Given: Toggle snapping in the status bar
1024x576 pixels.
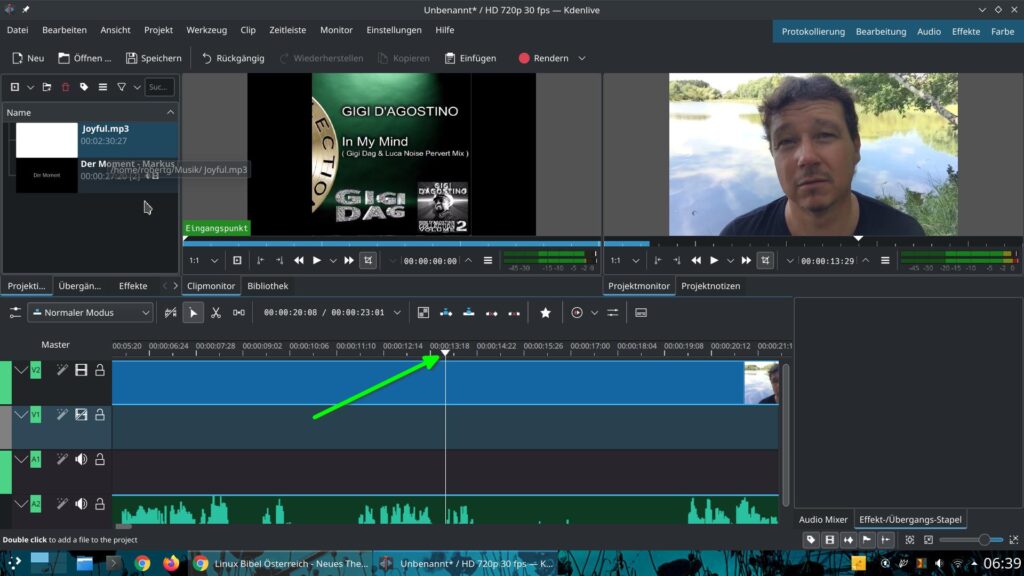Looking at the screenshot, I should tap(886, 540).
